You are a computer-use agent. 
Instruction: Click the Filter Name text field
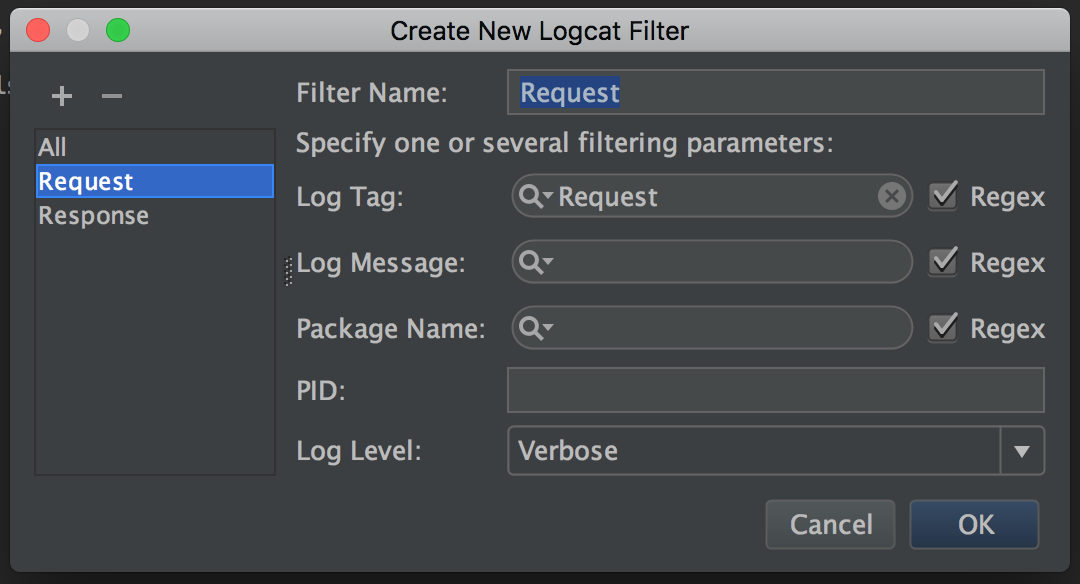click(x=775, y=93)
